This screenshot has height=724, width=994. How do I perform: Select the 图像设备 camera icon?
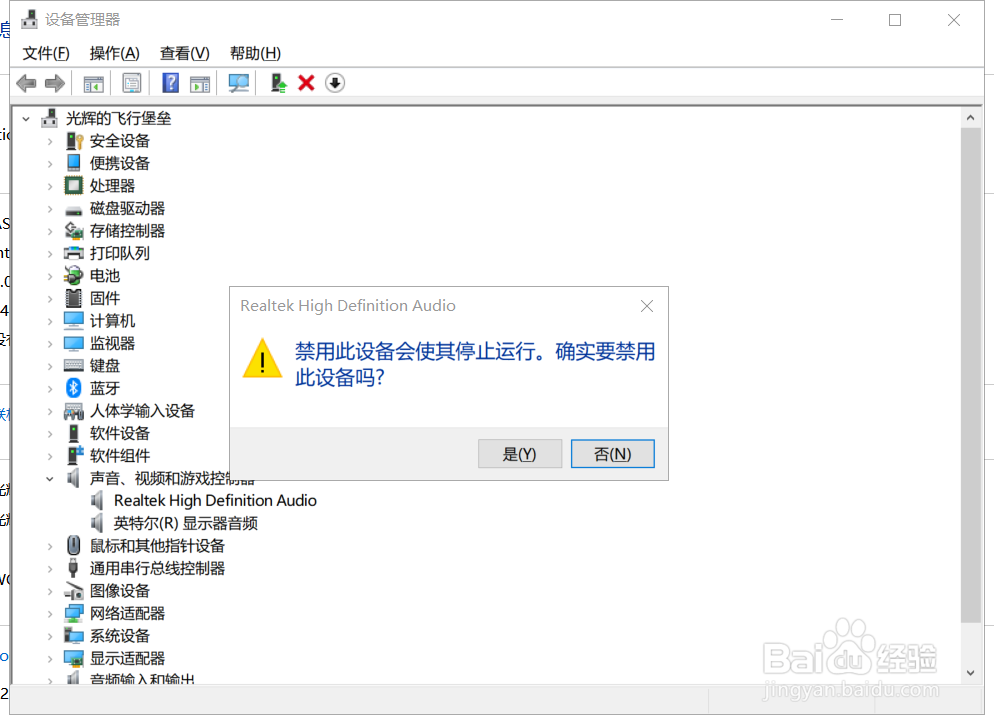click(74, 591)
